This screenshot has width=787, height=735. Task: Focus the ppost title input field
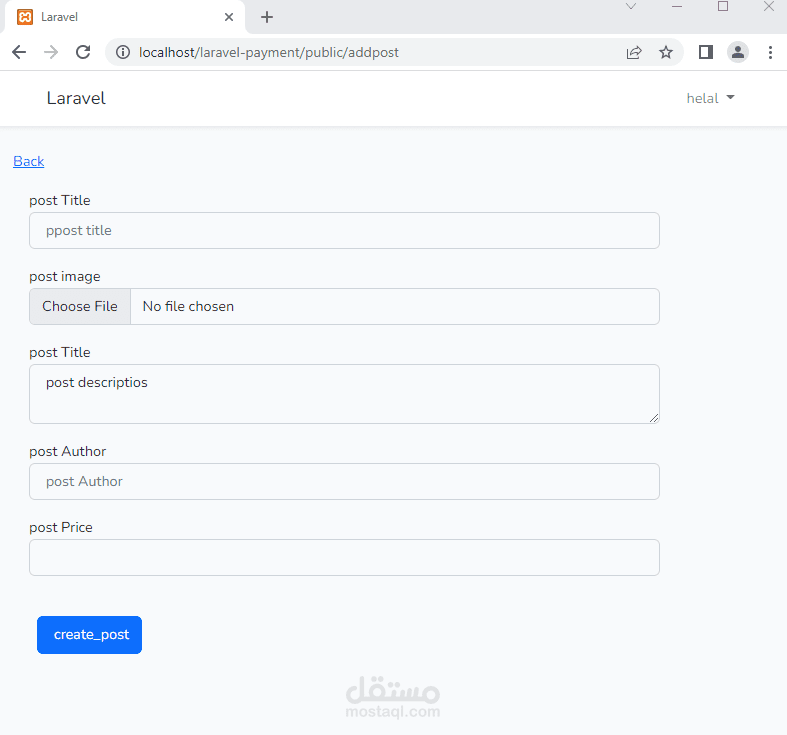(344, 230)
